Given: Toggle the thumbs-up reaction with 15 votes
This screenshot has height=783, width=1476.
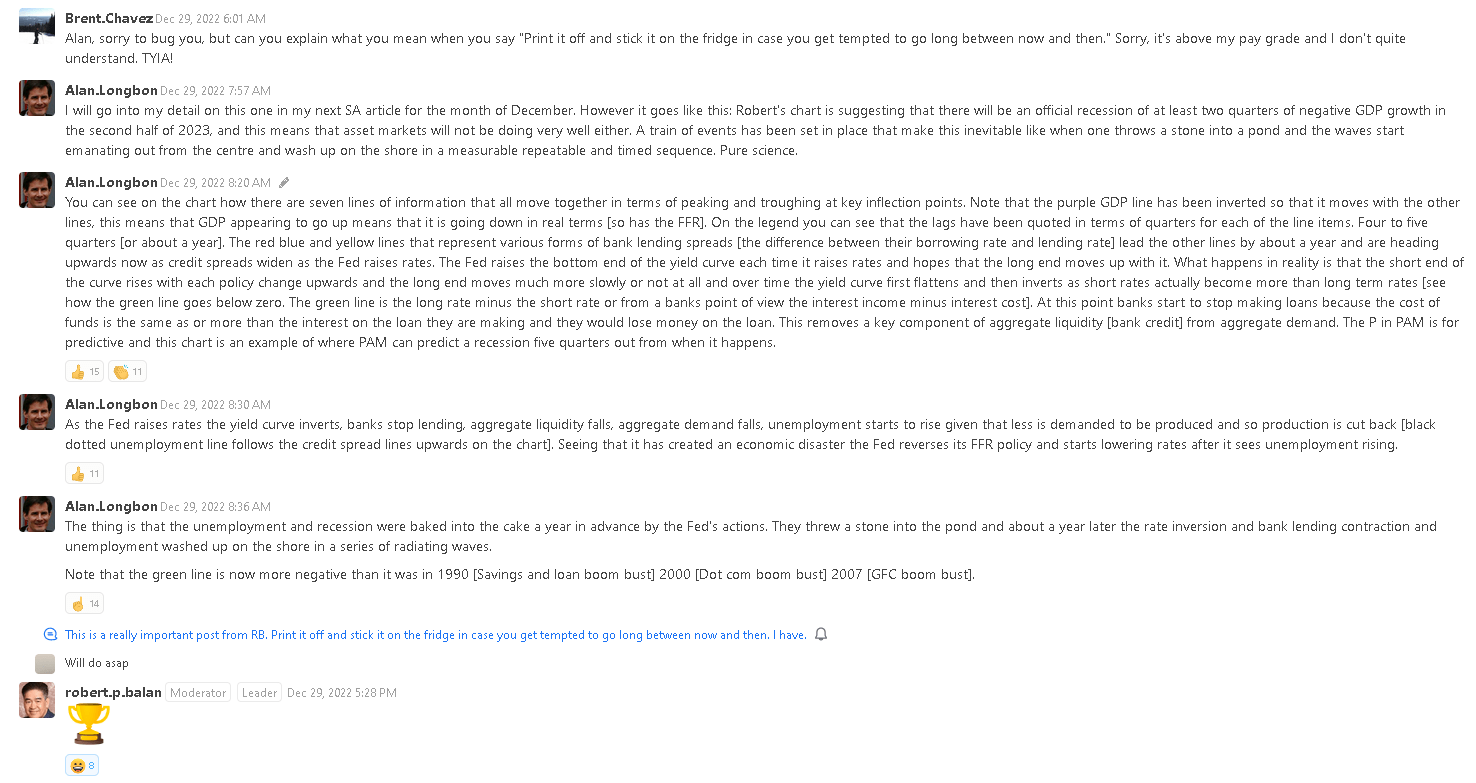Looking at the screenshot, I should pos(84,372).
